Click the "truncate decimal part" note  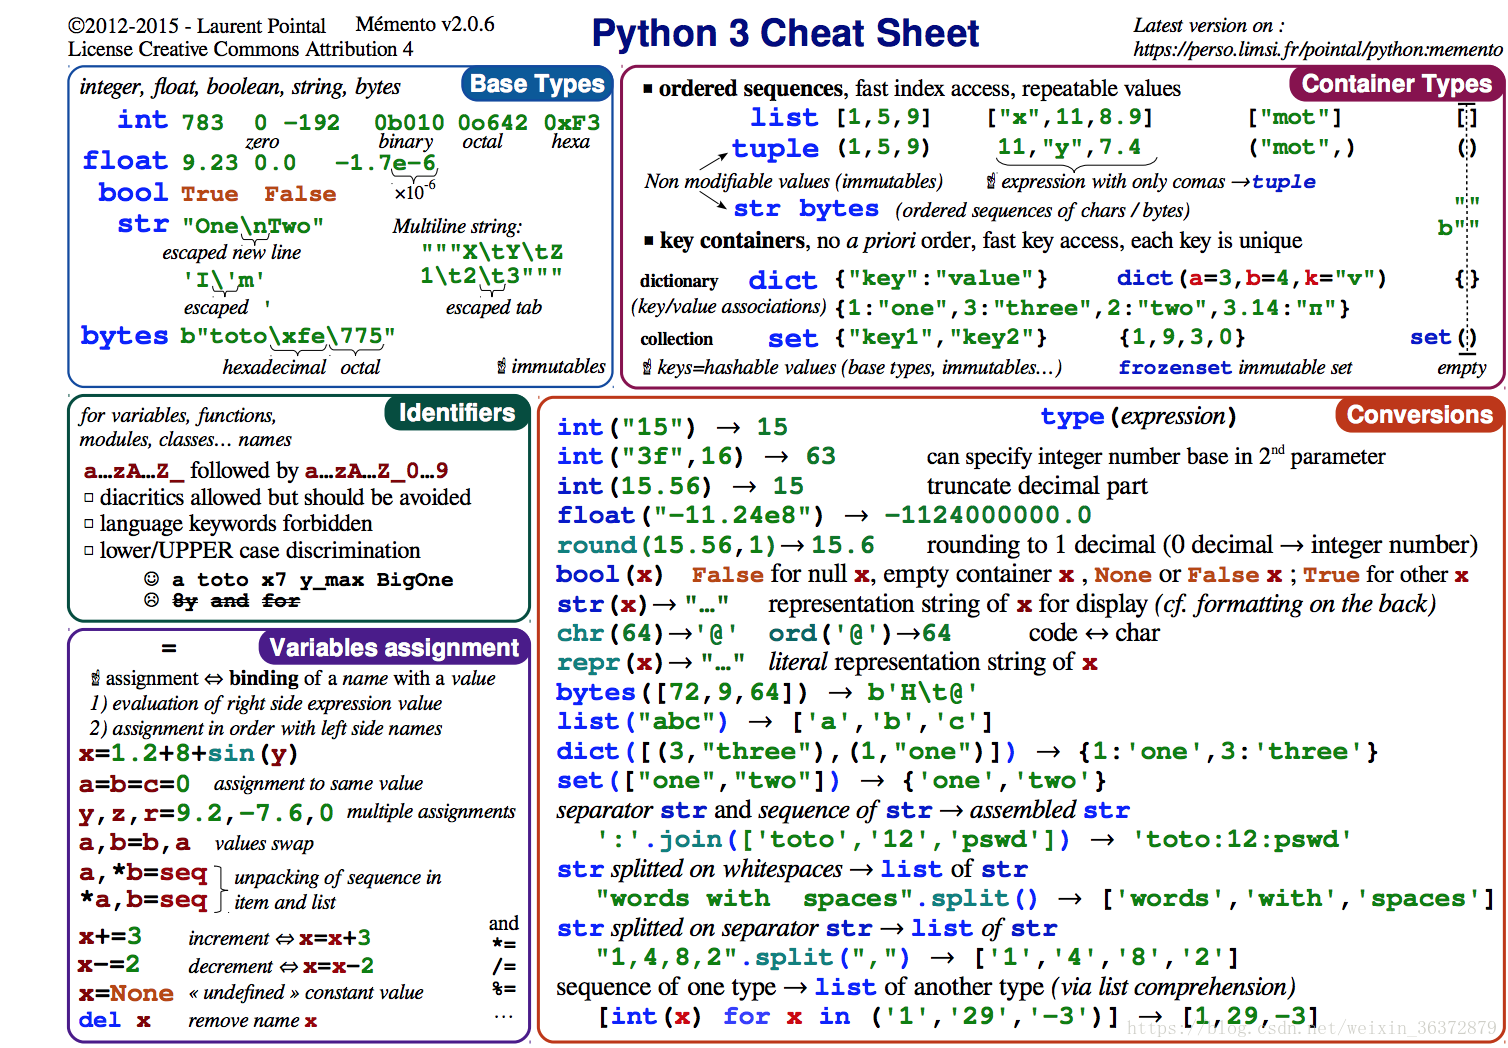coord(1037,487)
